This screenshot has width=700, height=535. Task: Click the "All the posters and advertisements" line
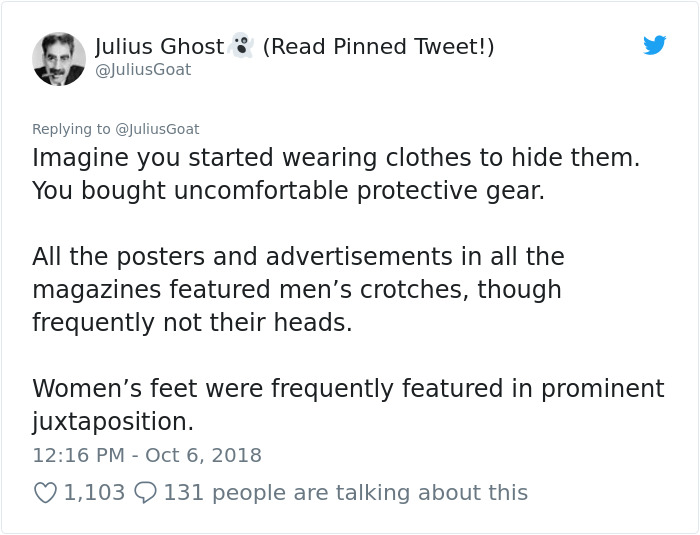tap(298, 257)
